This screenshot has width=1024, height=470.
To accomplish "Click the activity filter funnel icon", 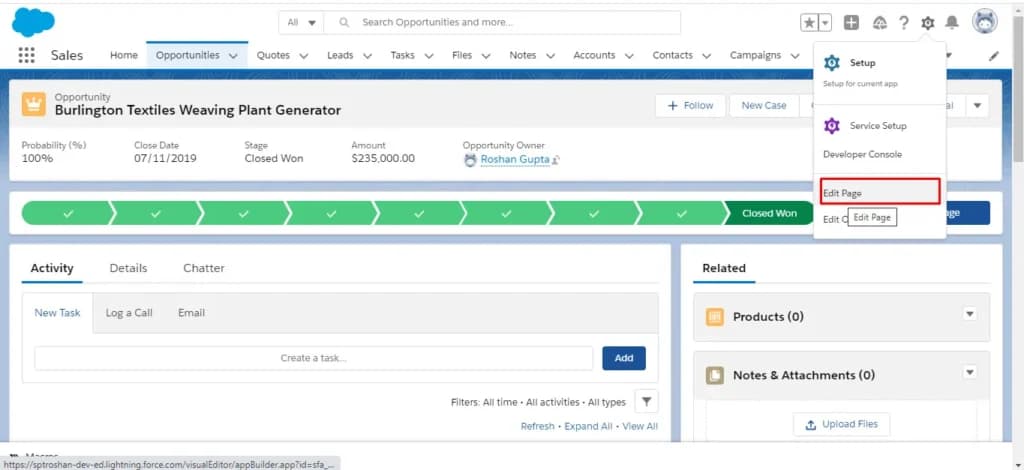I will pos(646,401).
